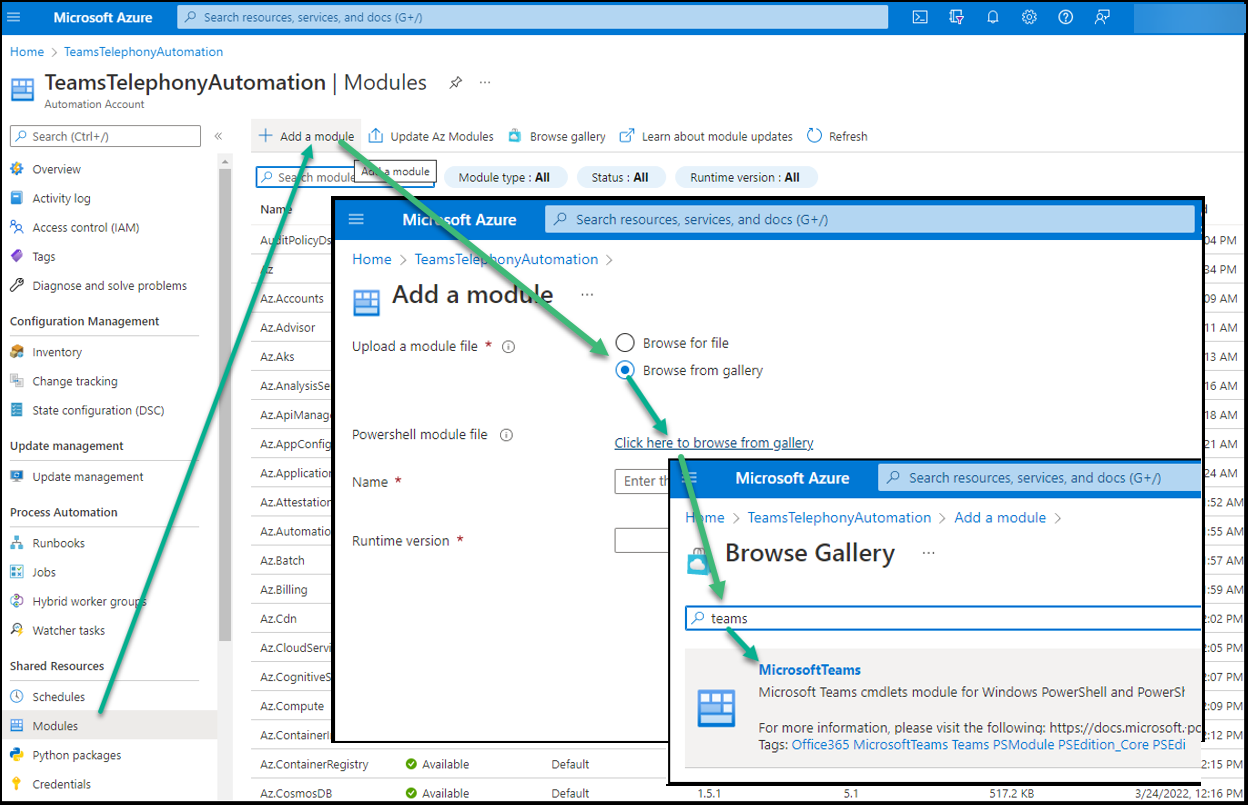Open Runbooks under Process Automation

coord(59,543)
